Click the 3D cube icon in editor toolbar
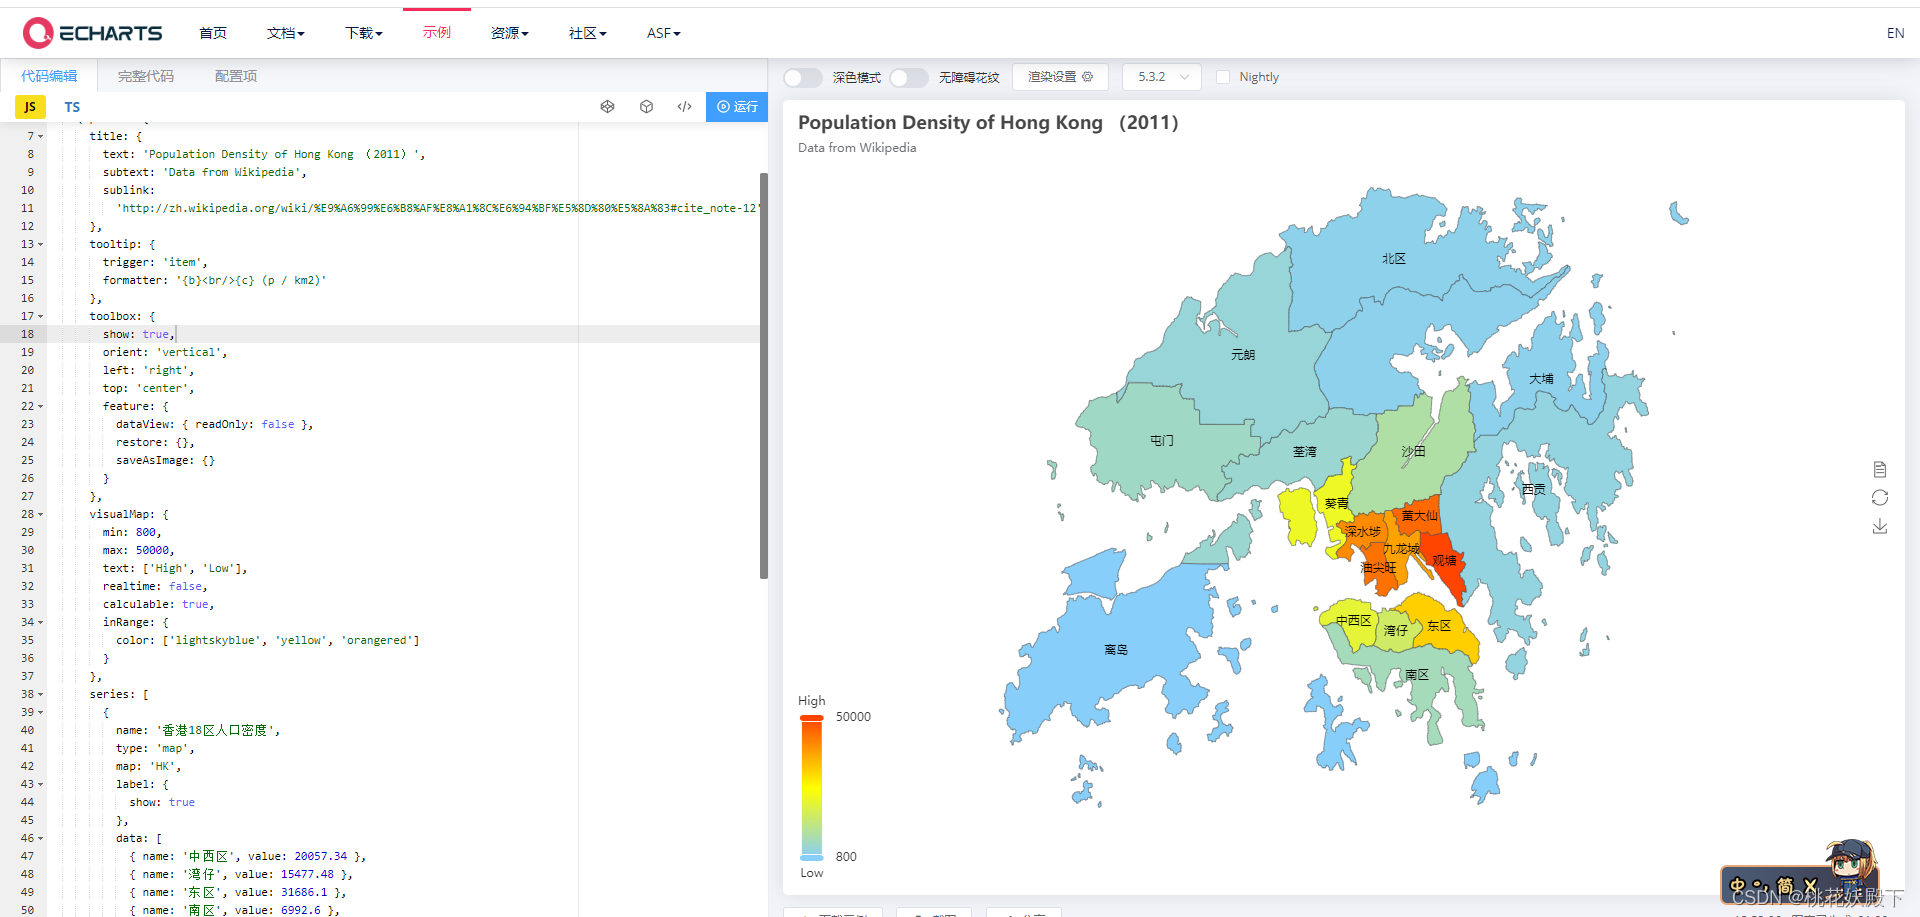 coord(646,106)
